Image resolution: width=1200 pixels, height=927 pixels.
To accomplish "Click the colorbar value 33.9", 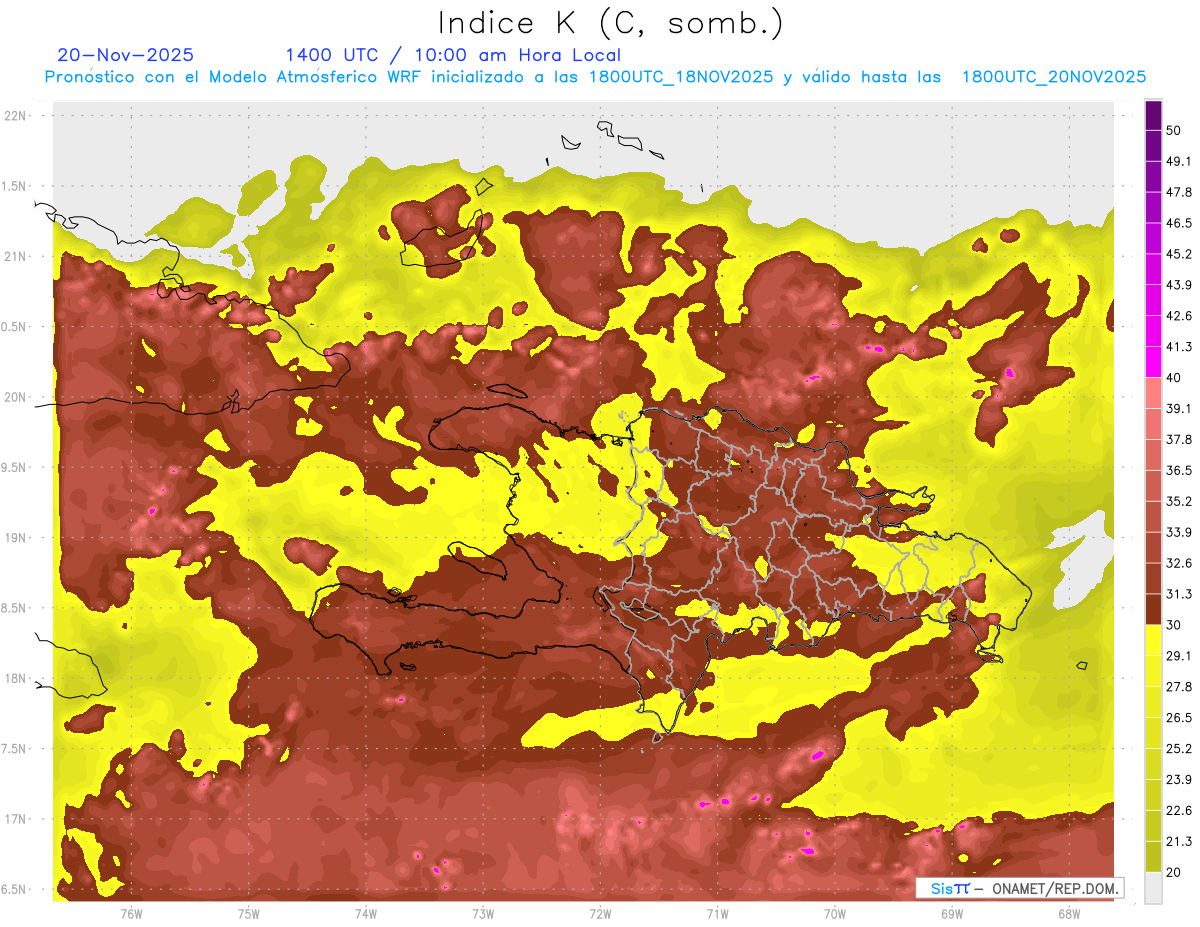I will 1178,532.
